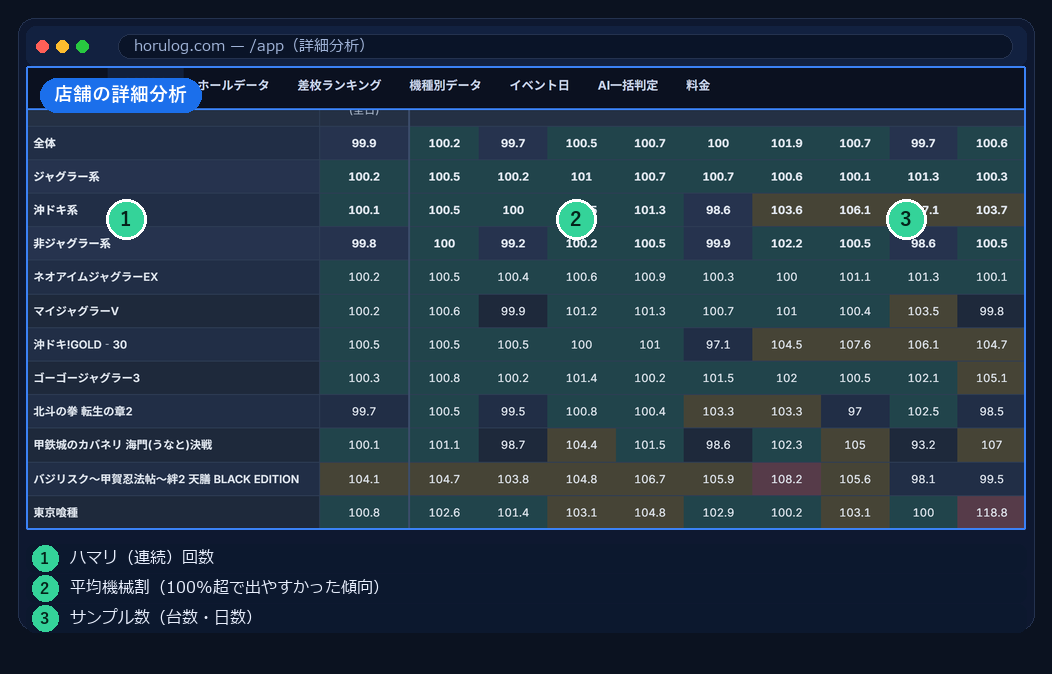Select the 106.7 cell in バジリスク row
The image size is (1052, 674).
(x=649, y=480)
